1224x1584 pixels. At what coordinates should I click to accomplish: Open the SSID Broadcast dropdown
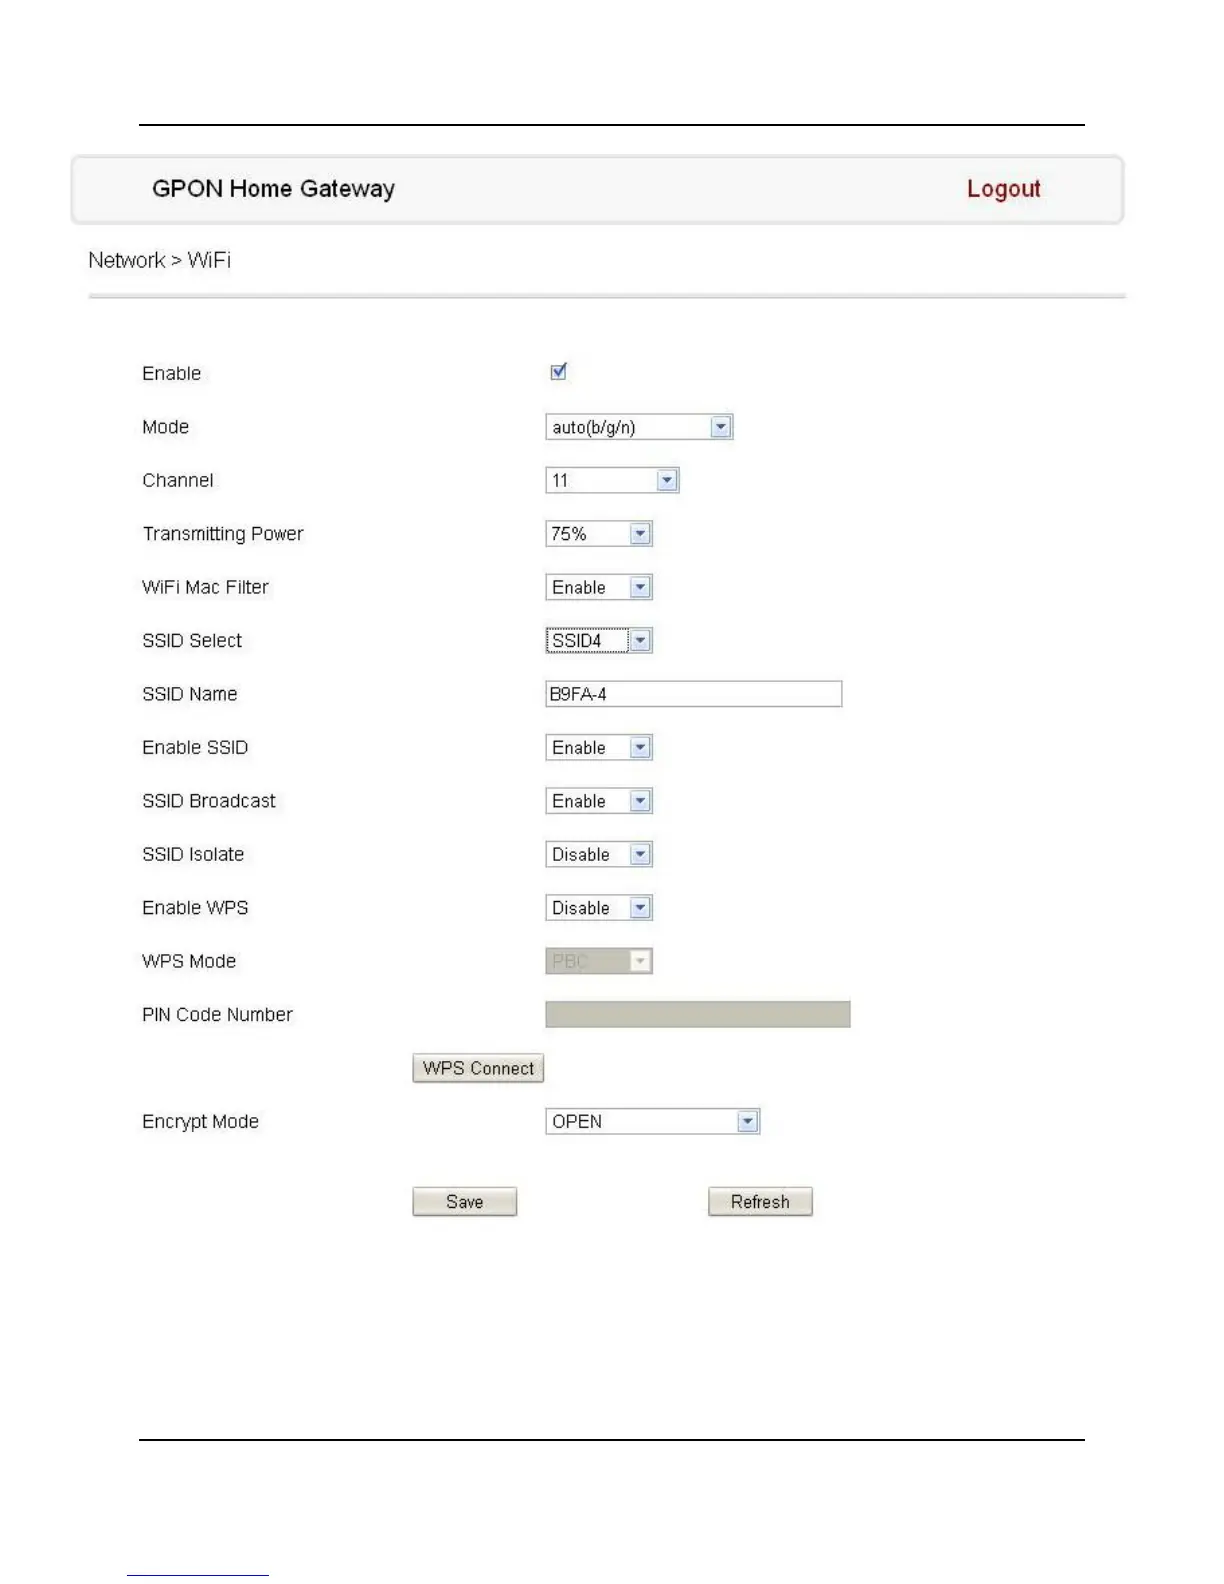[598, 801]
